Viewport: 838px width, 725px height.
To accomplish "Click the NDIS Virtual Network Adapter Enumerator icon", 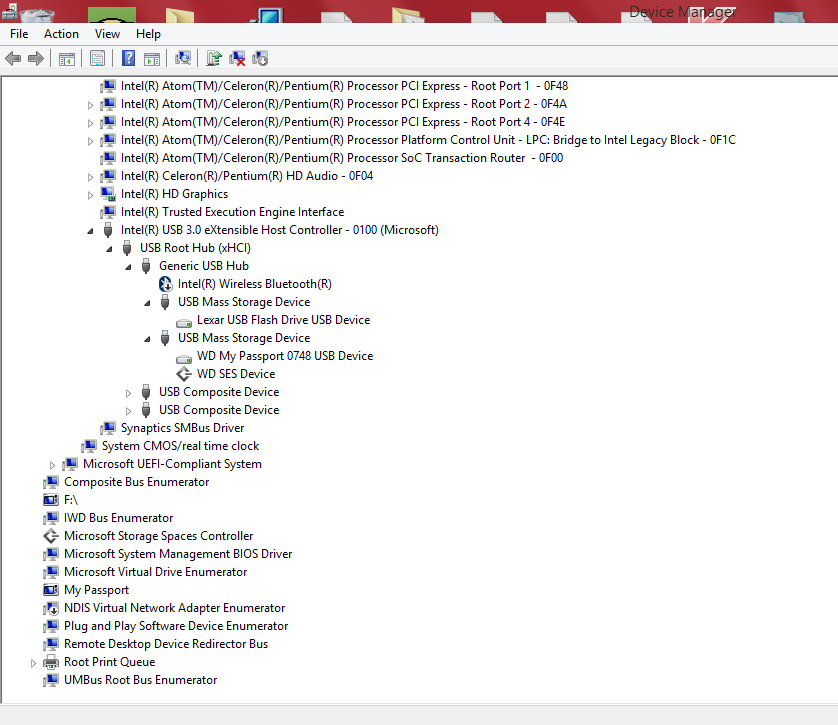I will 51,608.
